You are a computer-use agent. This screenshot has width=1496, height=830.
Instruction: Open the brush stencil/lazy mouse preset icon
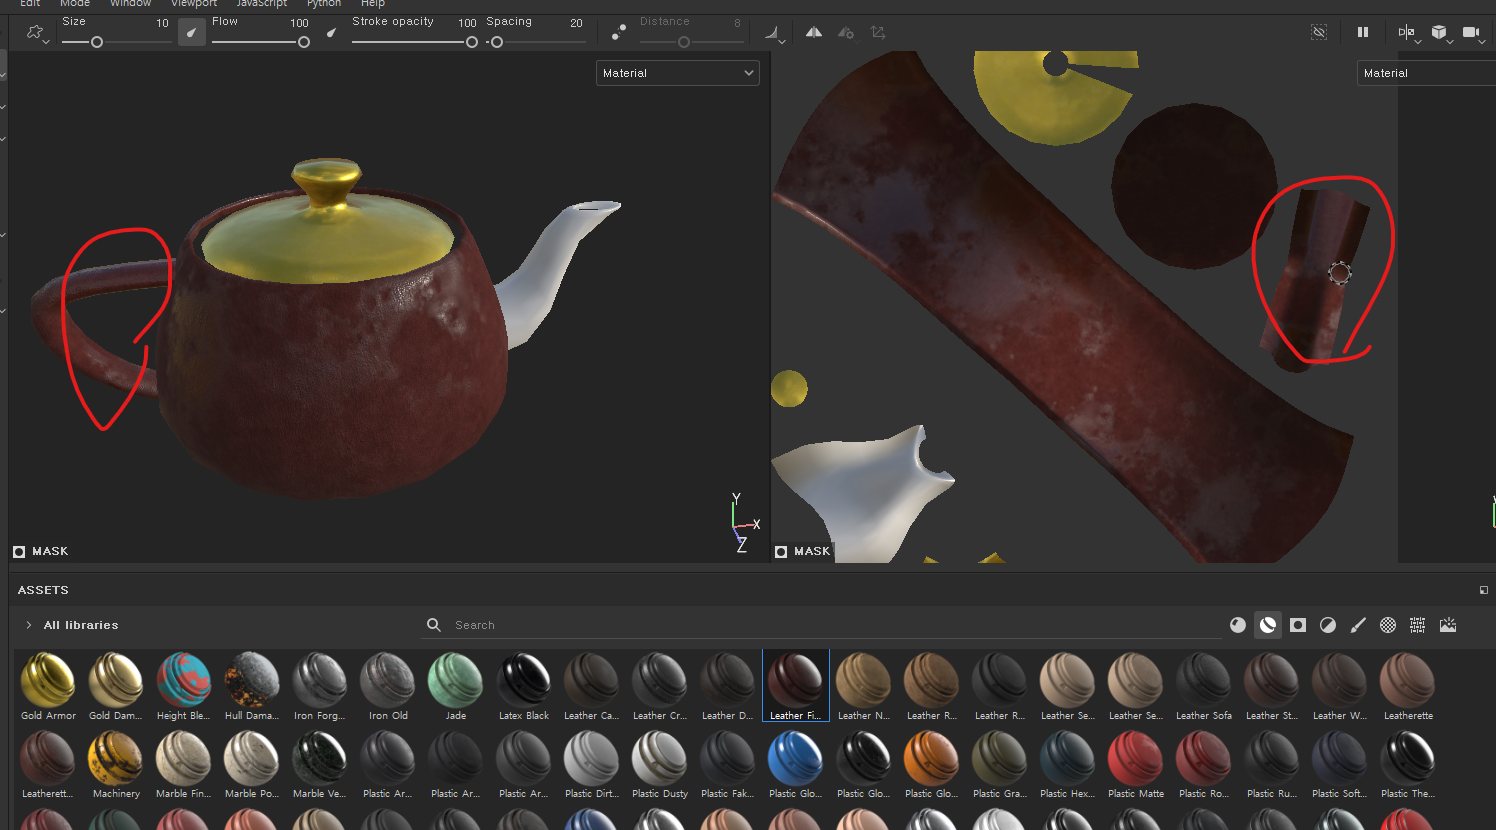coord(37,33)
